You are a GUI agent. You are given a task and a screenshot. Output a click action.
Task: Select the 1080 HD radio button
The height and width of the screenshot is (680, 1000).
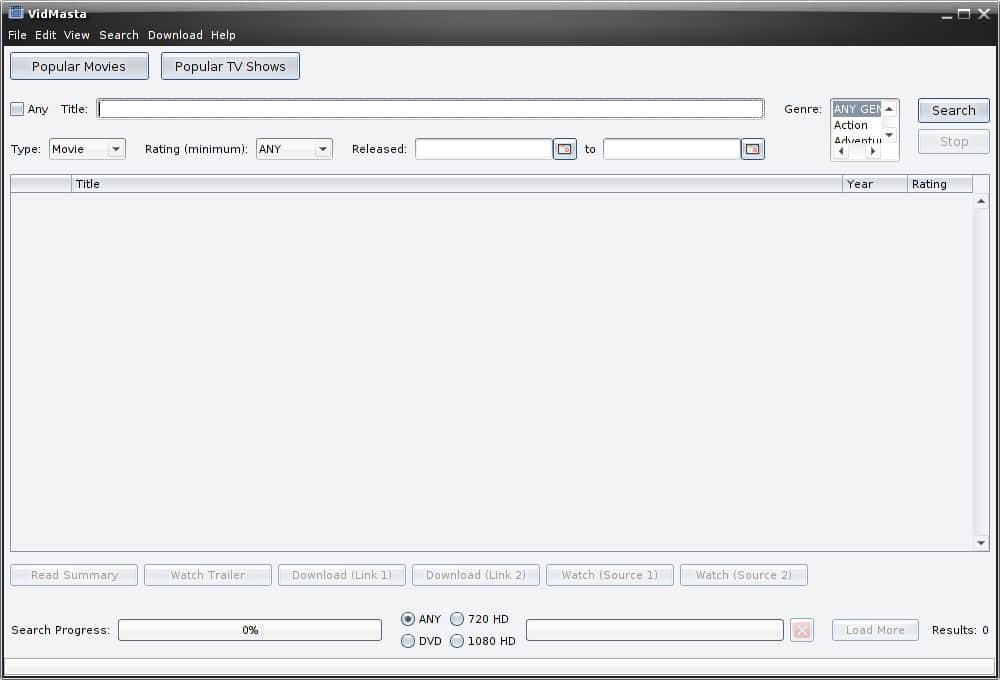[457, 641]
